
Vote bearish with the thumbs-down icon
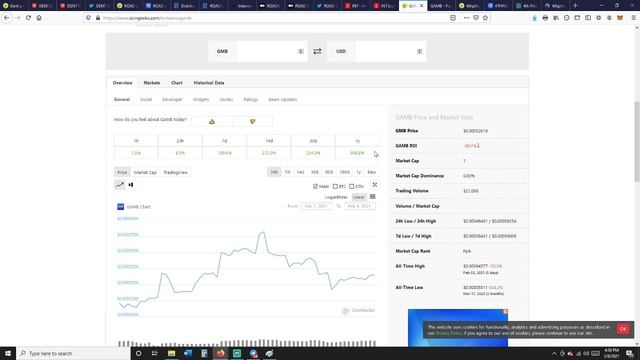click(252, 121)
